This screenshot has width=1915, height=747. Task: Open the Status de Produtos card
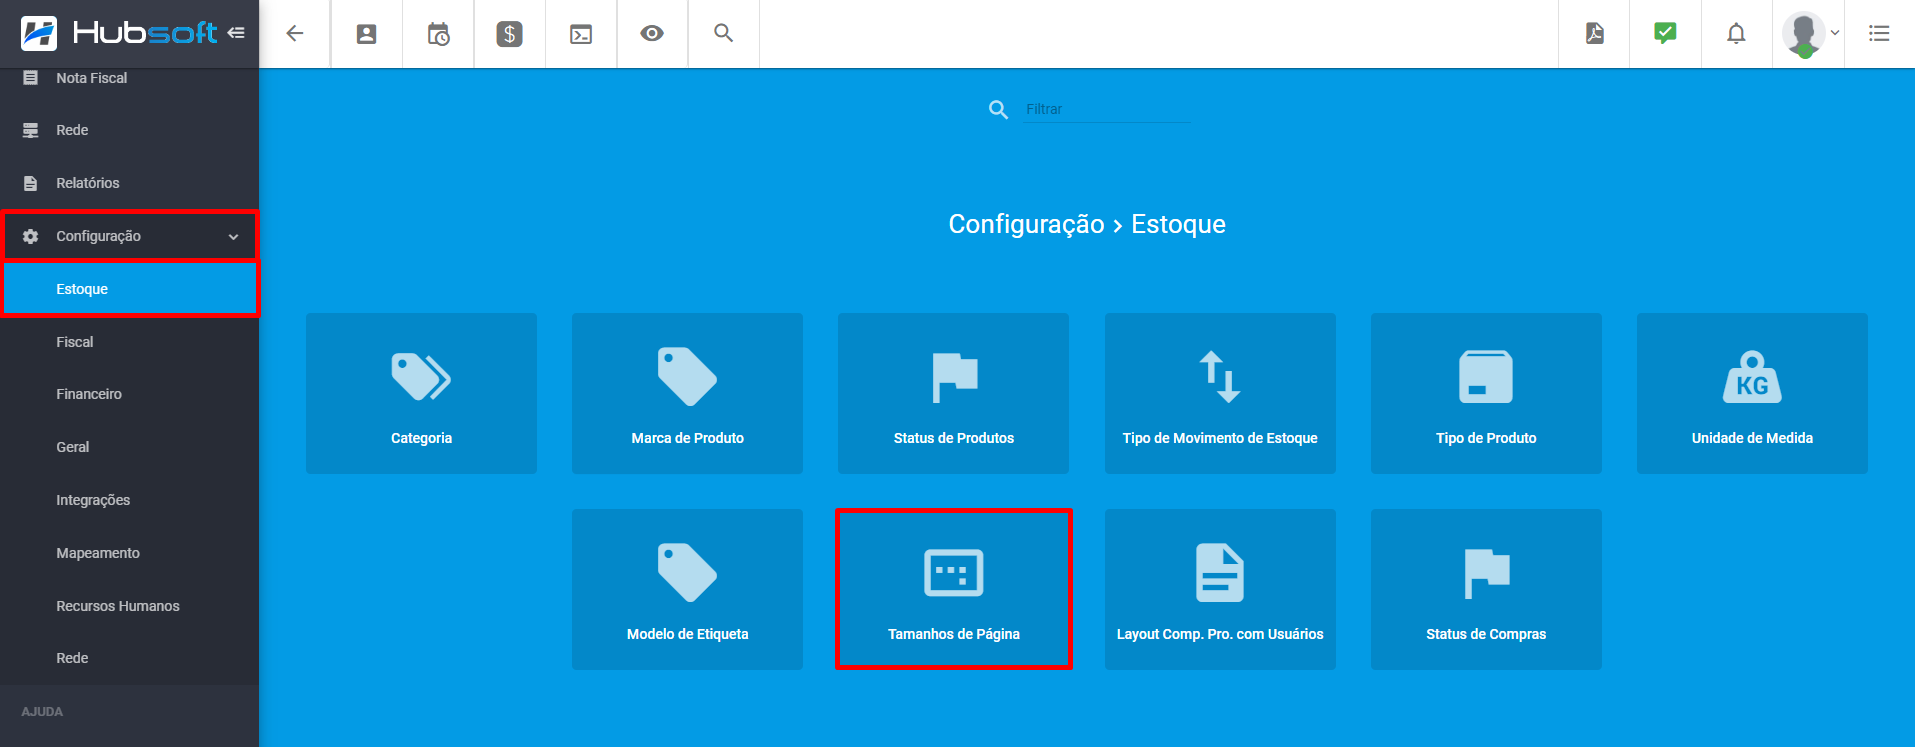953,393
